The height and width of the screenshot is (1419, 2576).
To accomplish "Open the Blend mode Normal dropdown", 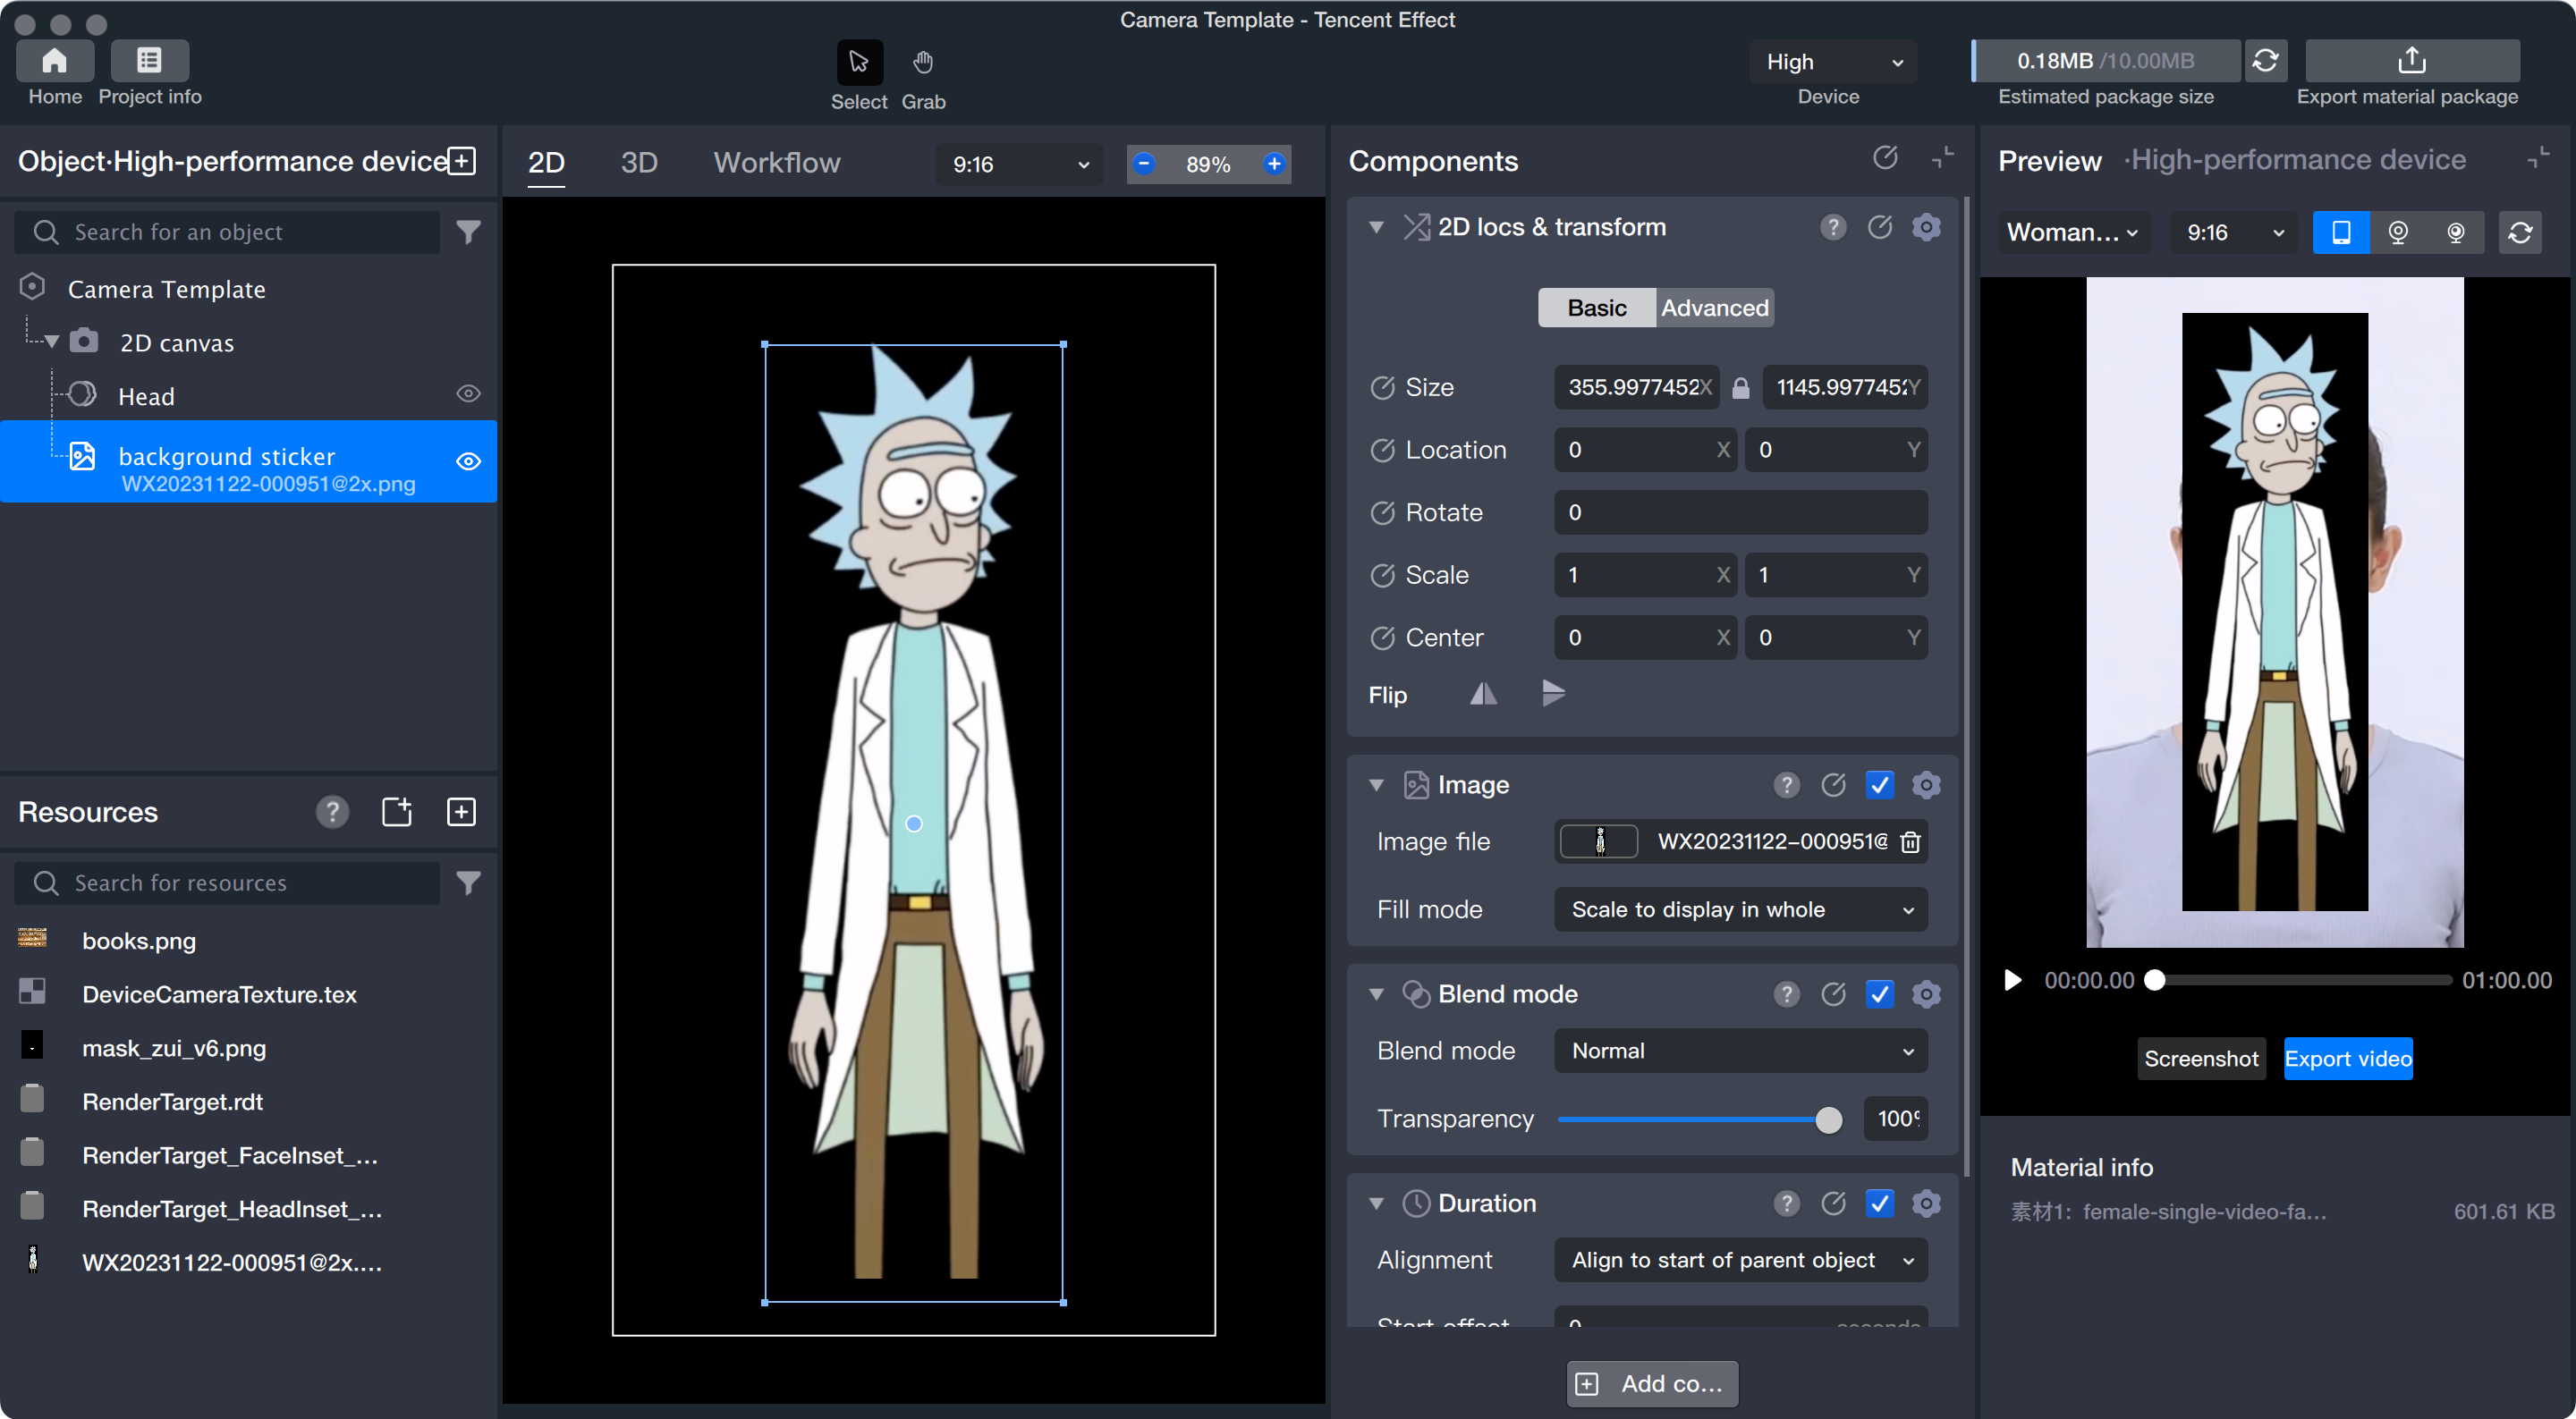I will coord(1740,1051).
